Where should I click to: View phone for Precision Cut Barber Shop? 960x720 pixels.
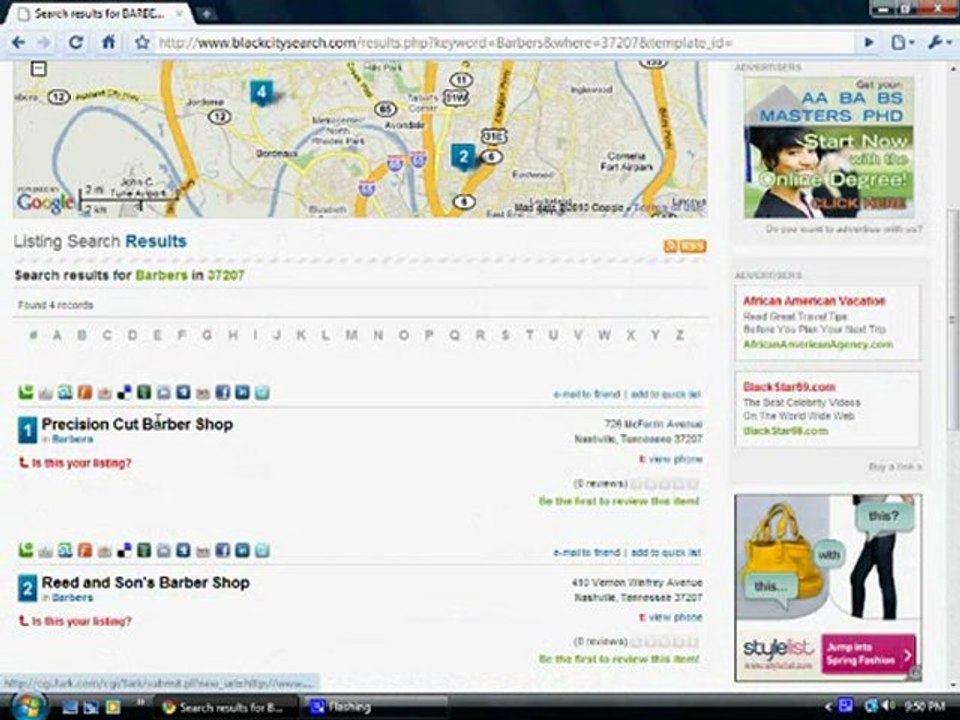(x=675, y=459)
